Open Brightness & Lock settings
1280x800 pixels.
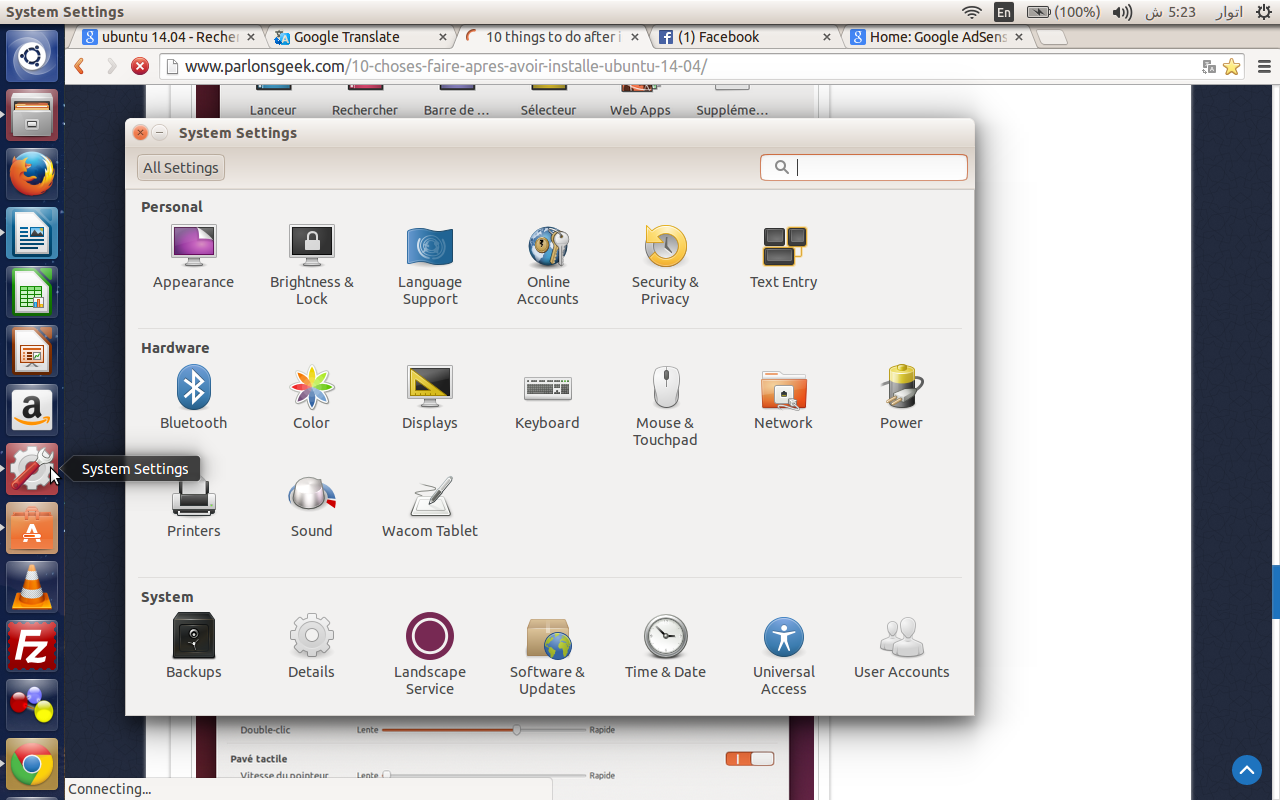[311, 266]
